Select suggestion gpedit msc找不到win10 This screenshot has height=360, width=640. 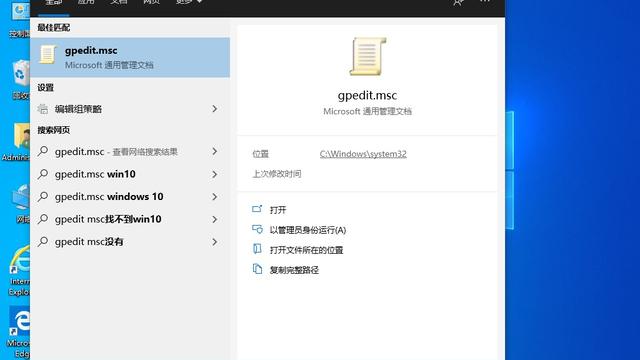(130, 219)
